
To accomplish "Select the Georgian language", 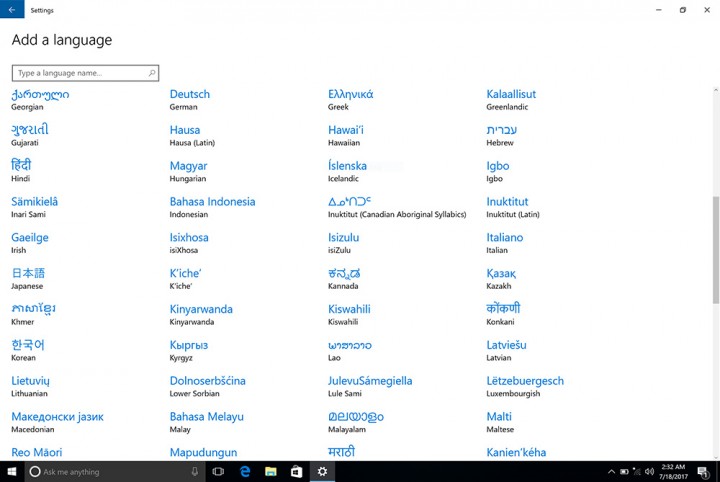I will 40,100.
